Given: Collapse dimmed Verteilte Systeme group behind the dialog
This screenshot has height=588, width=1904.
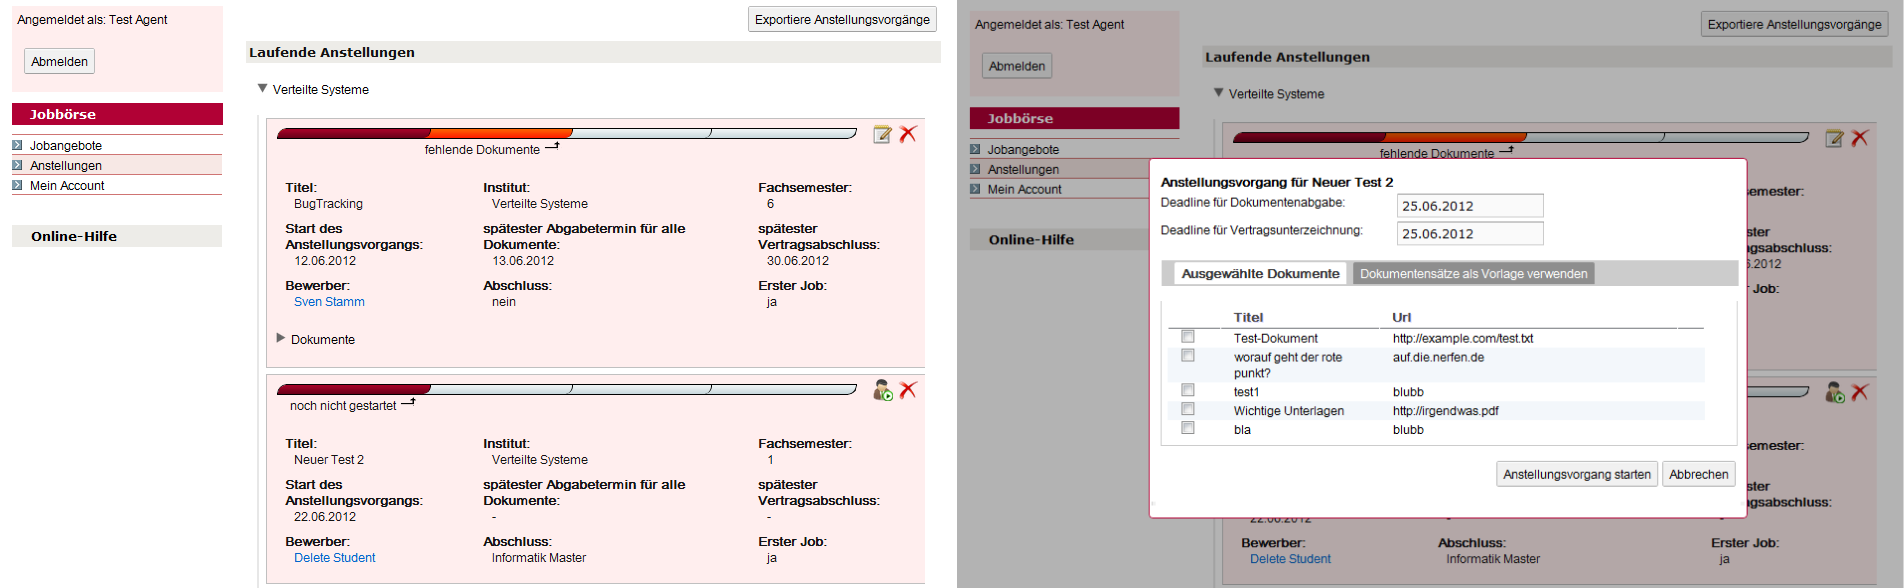Looking at the screenshot, I should click(x=1219, y=93).
